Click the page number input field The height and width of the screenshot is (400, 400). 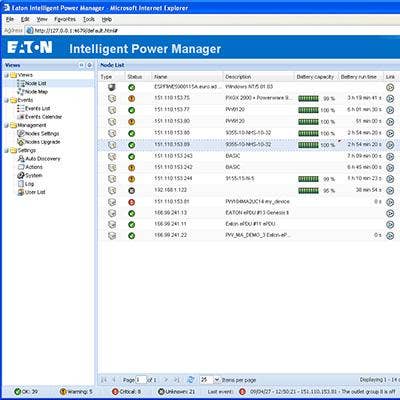point(141,380)
